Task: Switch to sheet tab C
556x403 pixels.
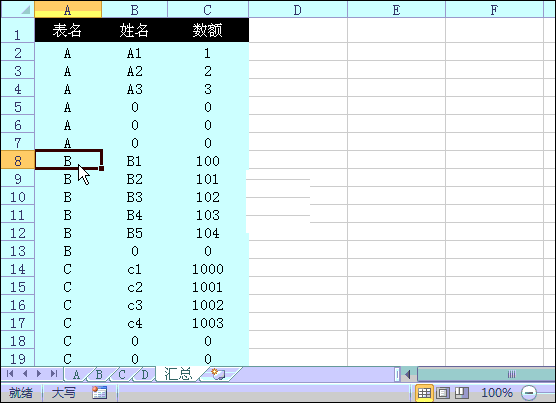Action: [122, 374]
